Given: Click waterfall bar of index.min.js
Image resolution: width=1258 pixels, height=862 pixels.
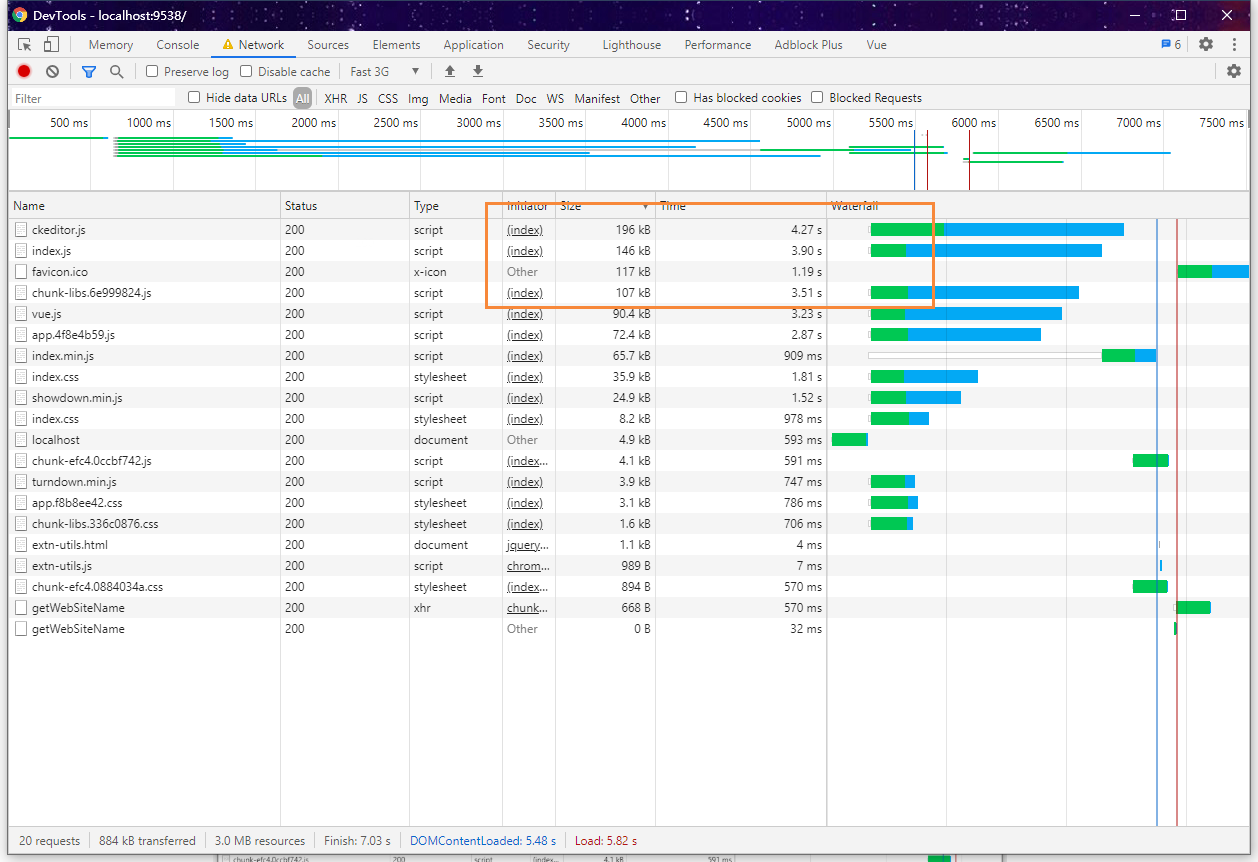Looking at the screenshot, I should pyautogui.click(x=1129, y=356).
